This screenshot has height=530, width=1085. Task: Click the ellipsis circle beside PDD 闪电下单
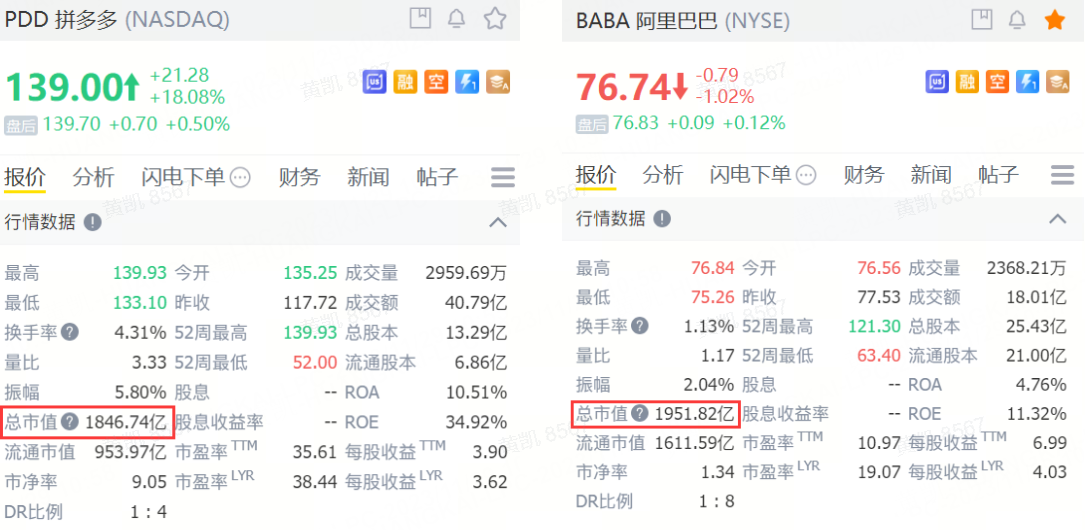pyautogui.click(x=240, y=178)
